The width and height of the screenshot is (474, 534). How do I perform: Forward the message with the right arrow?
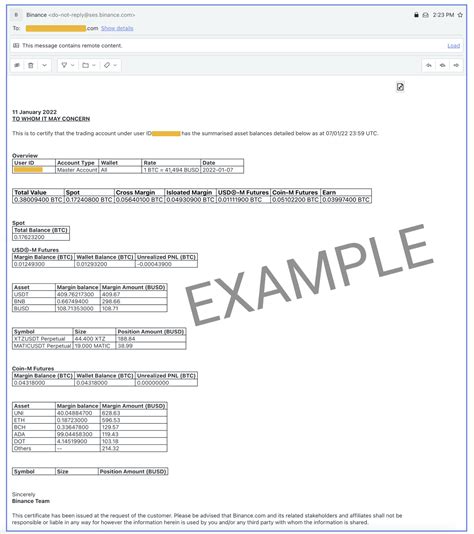(x=456, y=65)
